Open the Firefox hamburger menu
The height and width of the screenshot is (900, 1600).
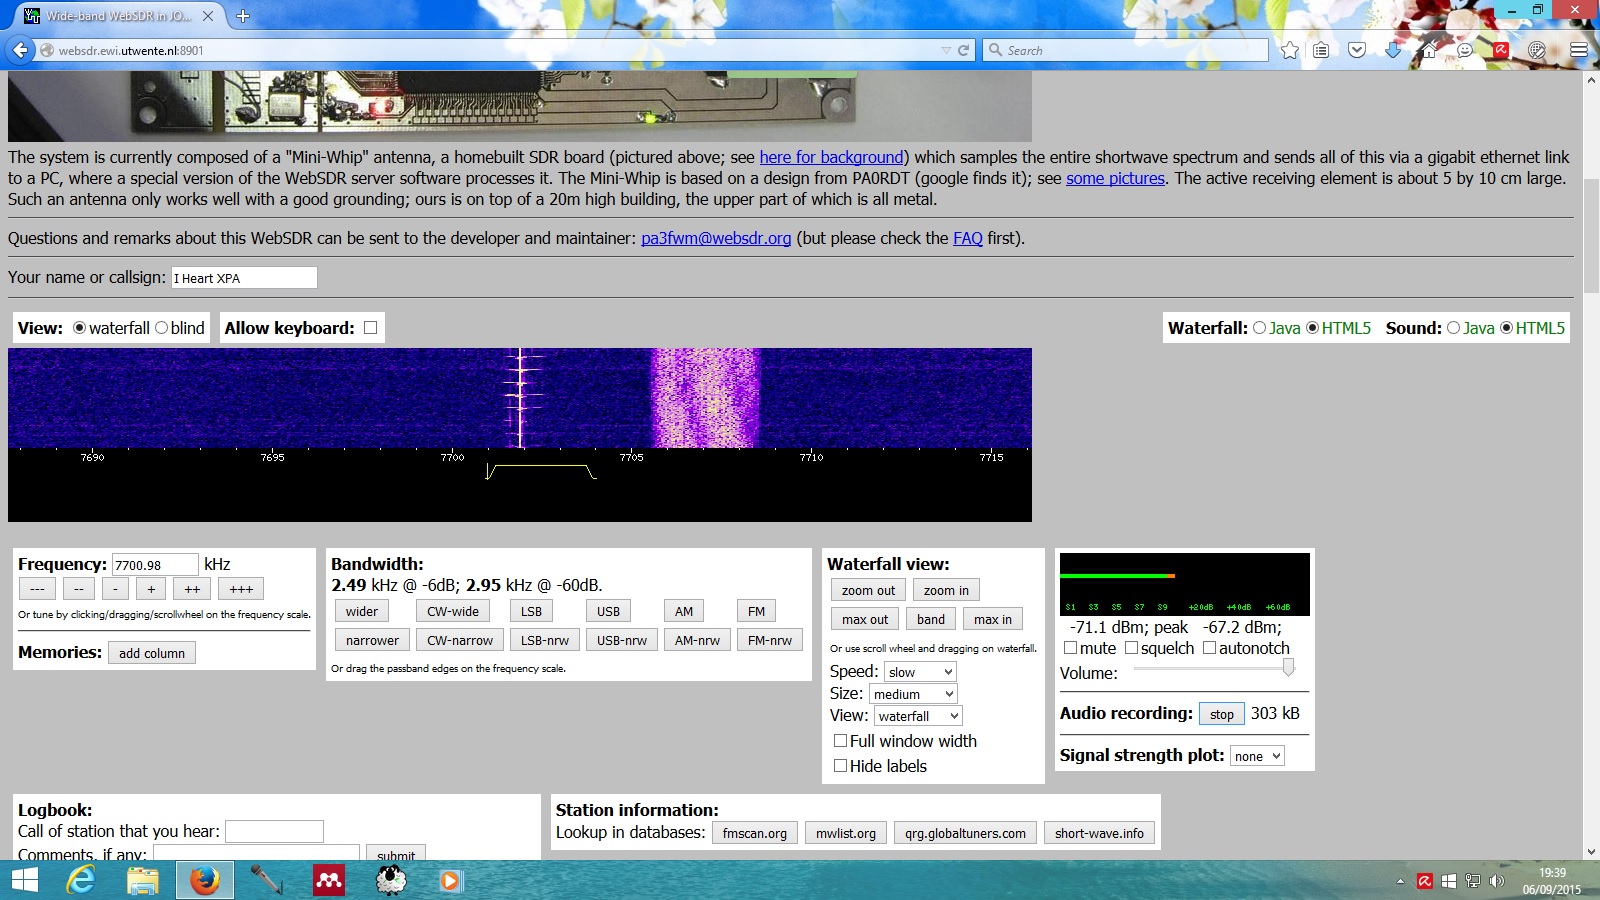point(1579,50)
